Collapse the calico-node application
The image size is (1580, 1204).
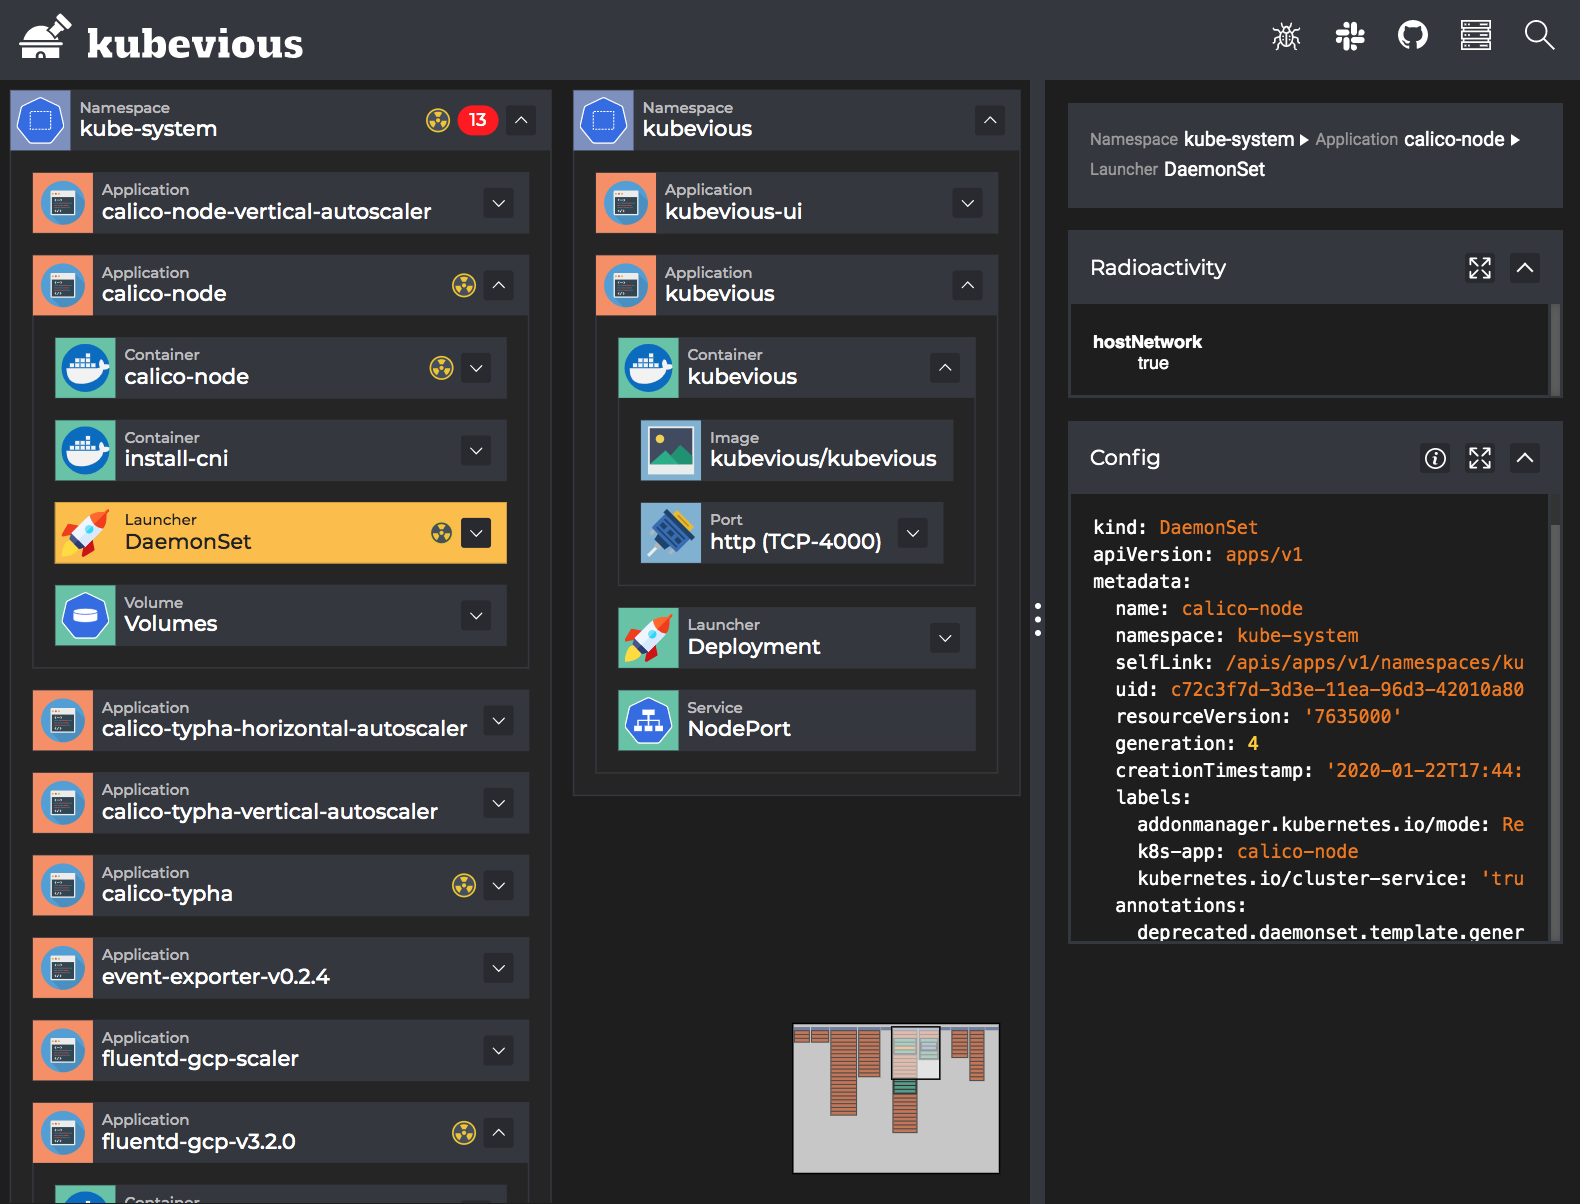click(x=499, y=286)
